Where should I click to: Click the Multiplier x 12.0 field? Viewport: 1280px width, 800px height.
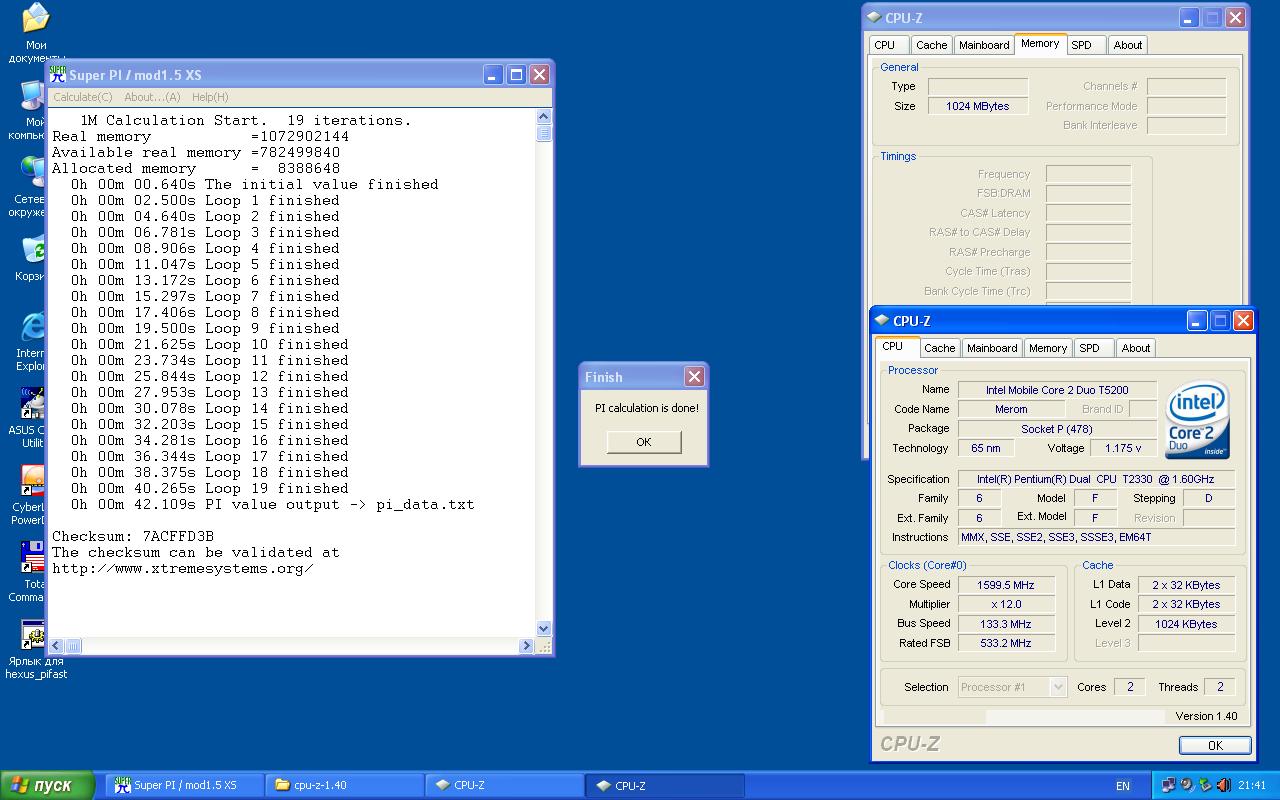point(1006,604)
